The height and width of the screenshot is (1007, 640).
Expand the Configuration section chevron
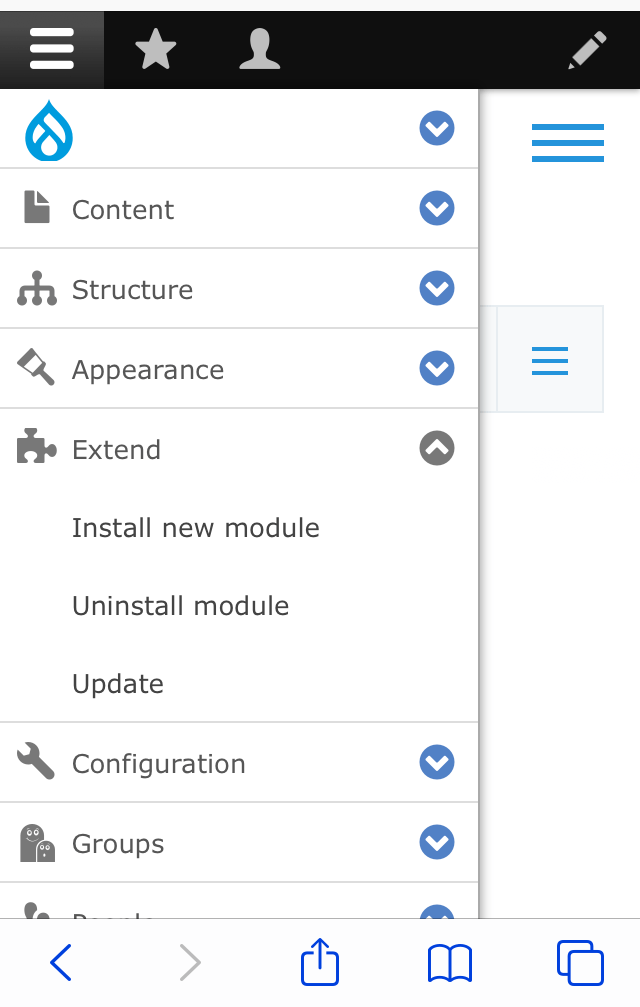point(436,761)
